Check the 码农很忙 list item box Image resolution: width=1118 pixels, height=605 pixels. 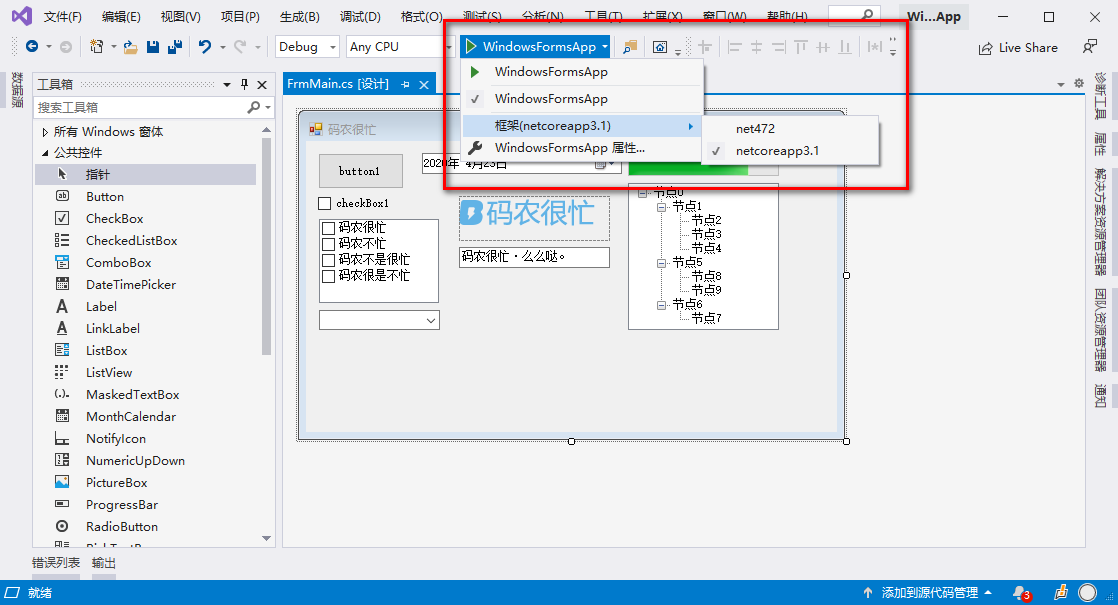329,228
